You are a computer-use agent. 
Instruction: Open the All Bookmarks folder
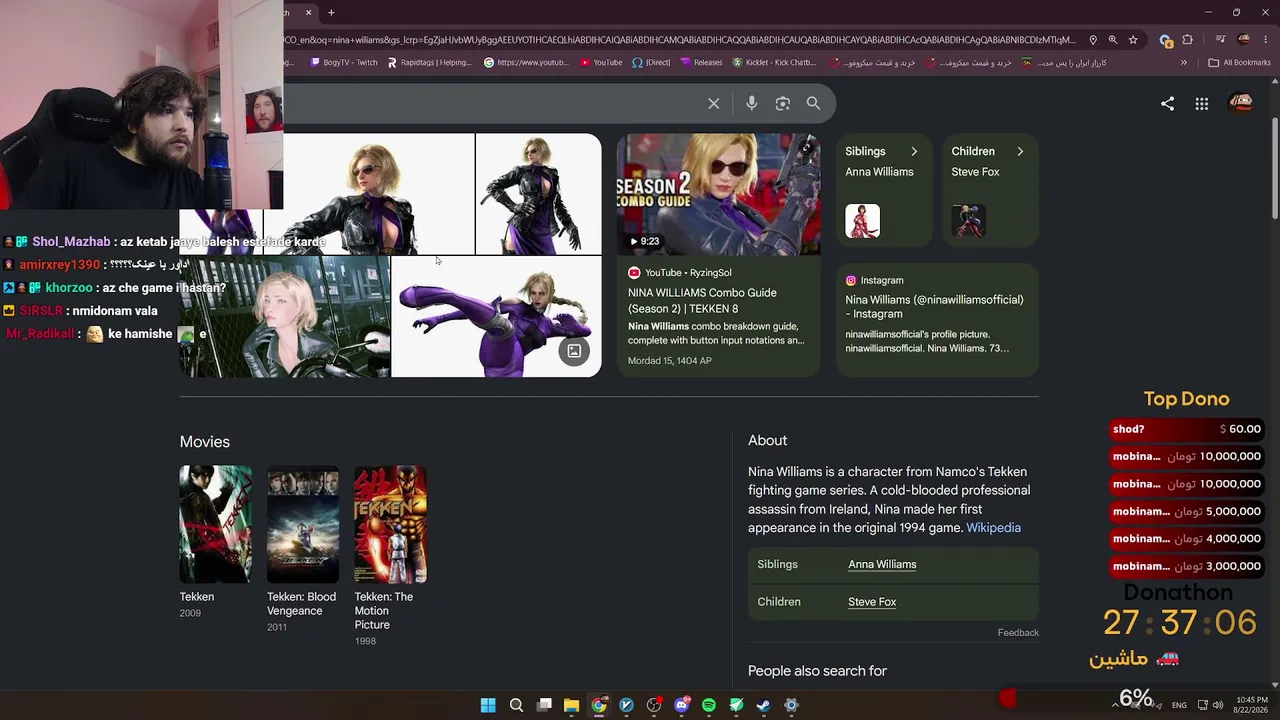[1240, 62]
